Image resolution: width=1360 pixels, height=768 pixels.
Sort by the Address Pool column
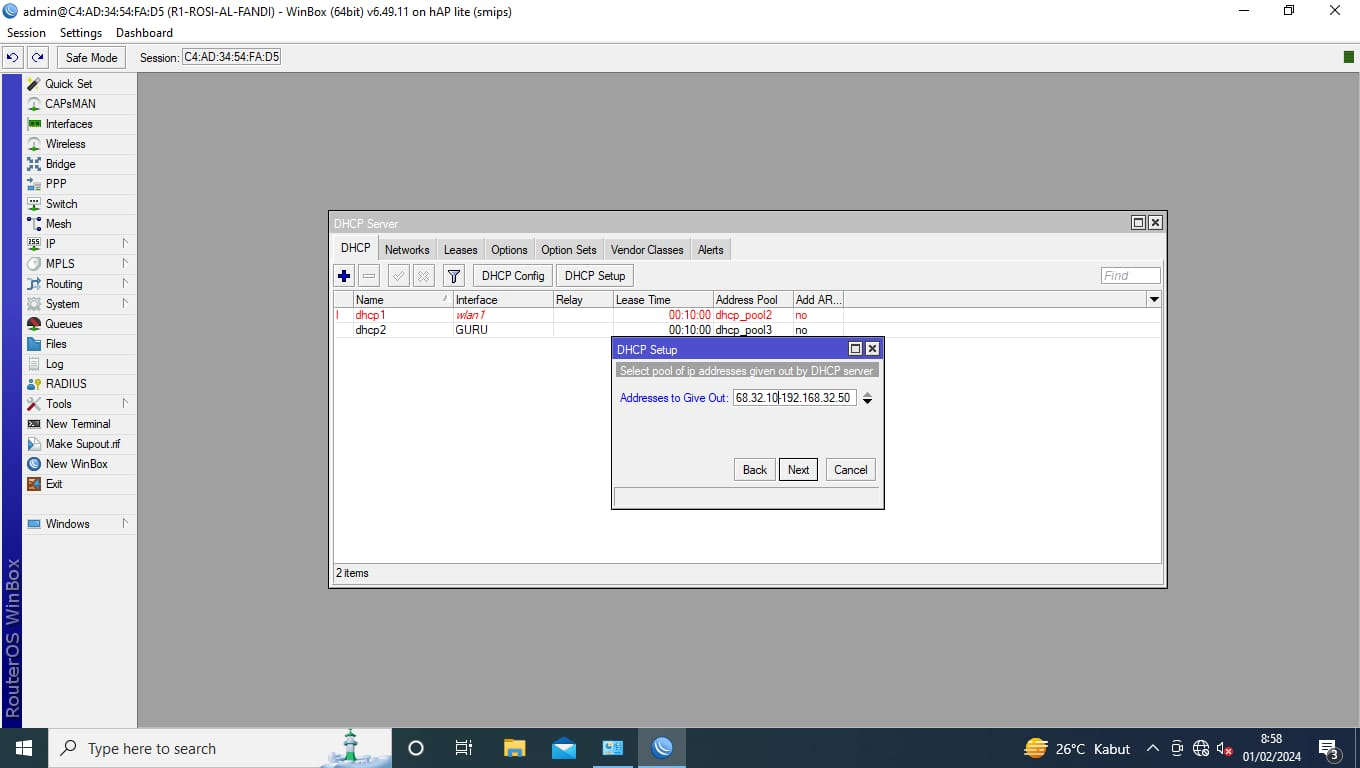[753, 300]
